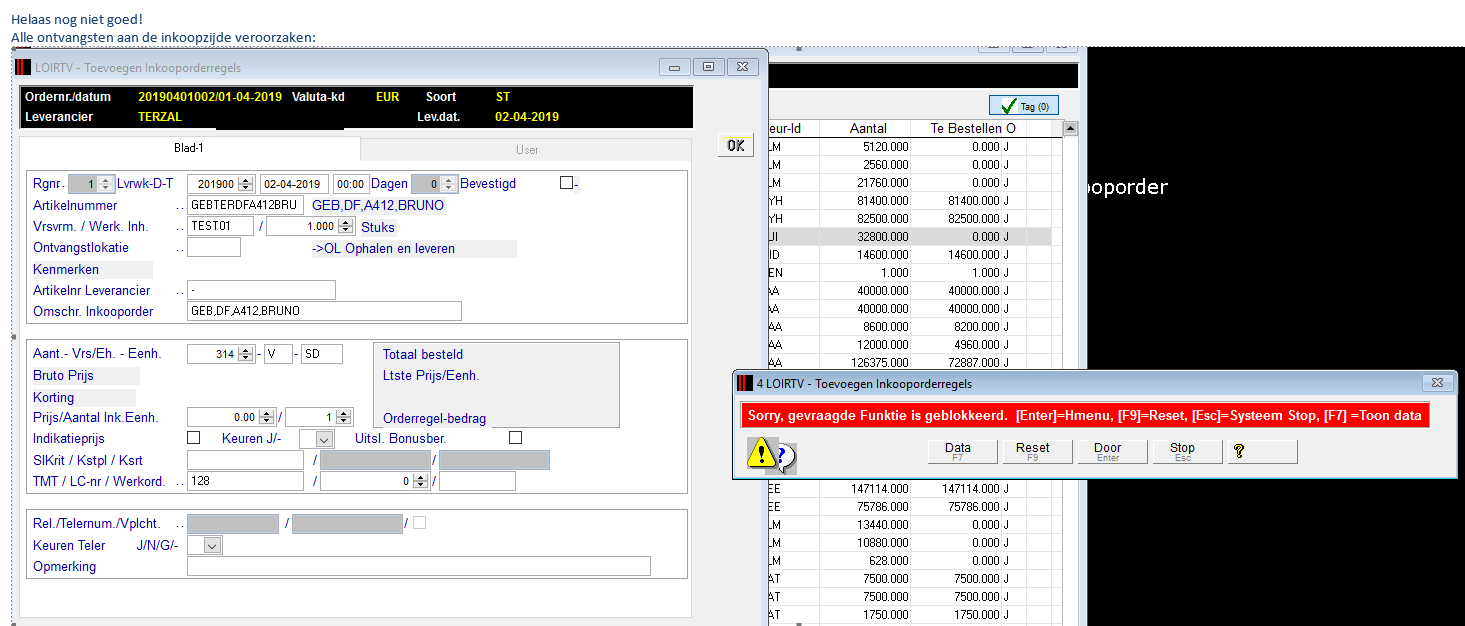The height and width of the screenshot is (626, 1465).
Task: Click the app icon in the LOIRTV window title bar
Action: click(x=23, y=68)
